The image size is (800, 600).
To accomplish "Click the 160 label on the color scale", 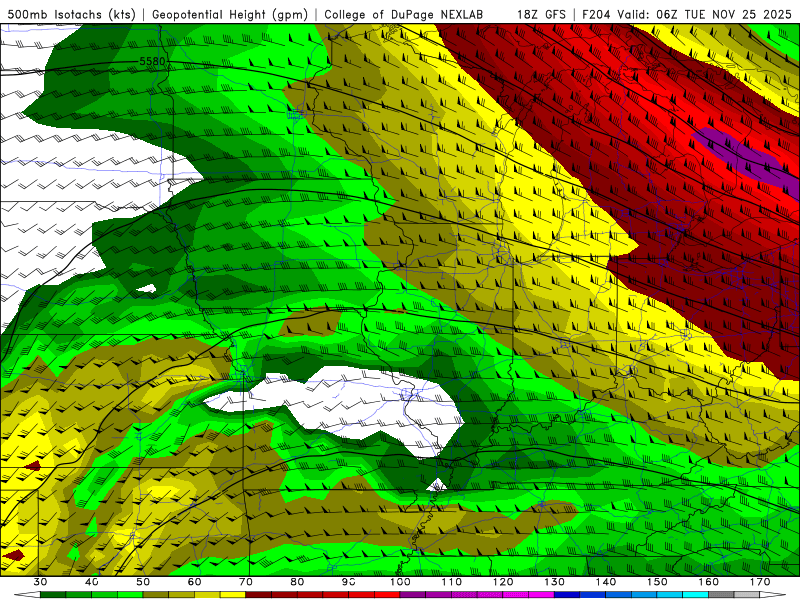I will (709, 582).
